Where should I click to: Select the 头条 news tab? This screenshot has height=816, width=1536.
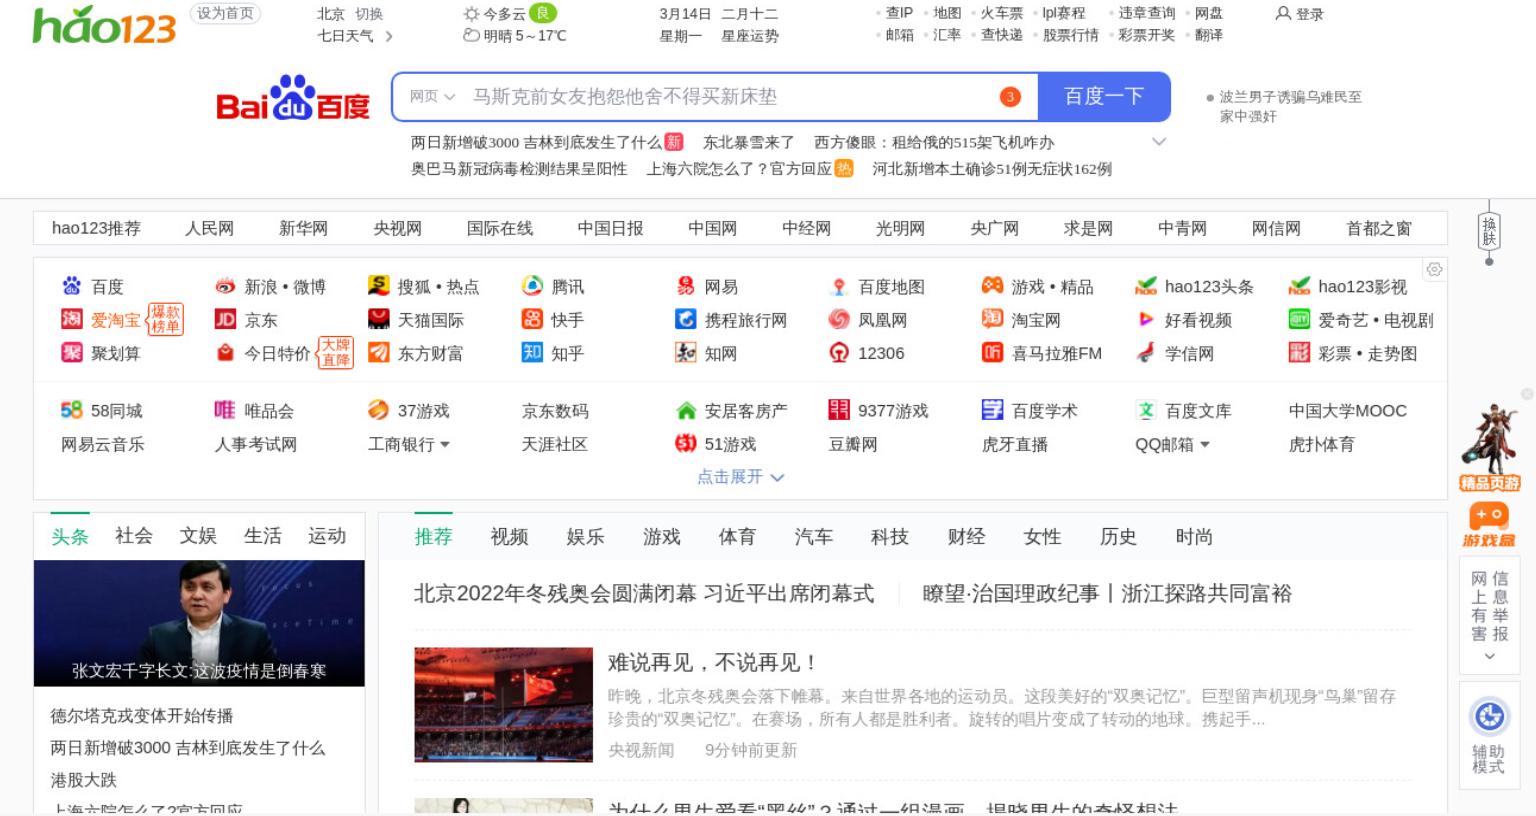[70, 536]
